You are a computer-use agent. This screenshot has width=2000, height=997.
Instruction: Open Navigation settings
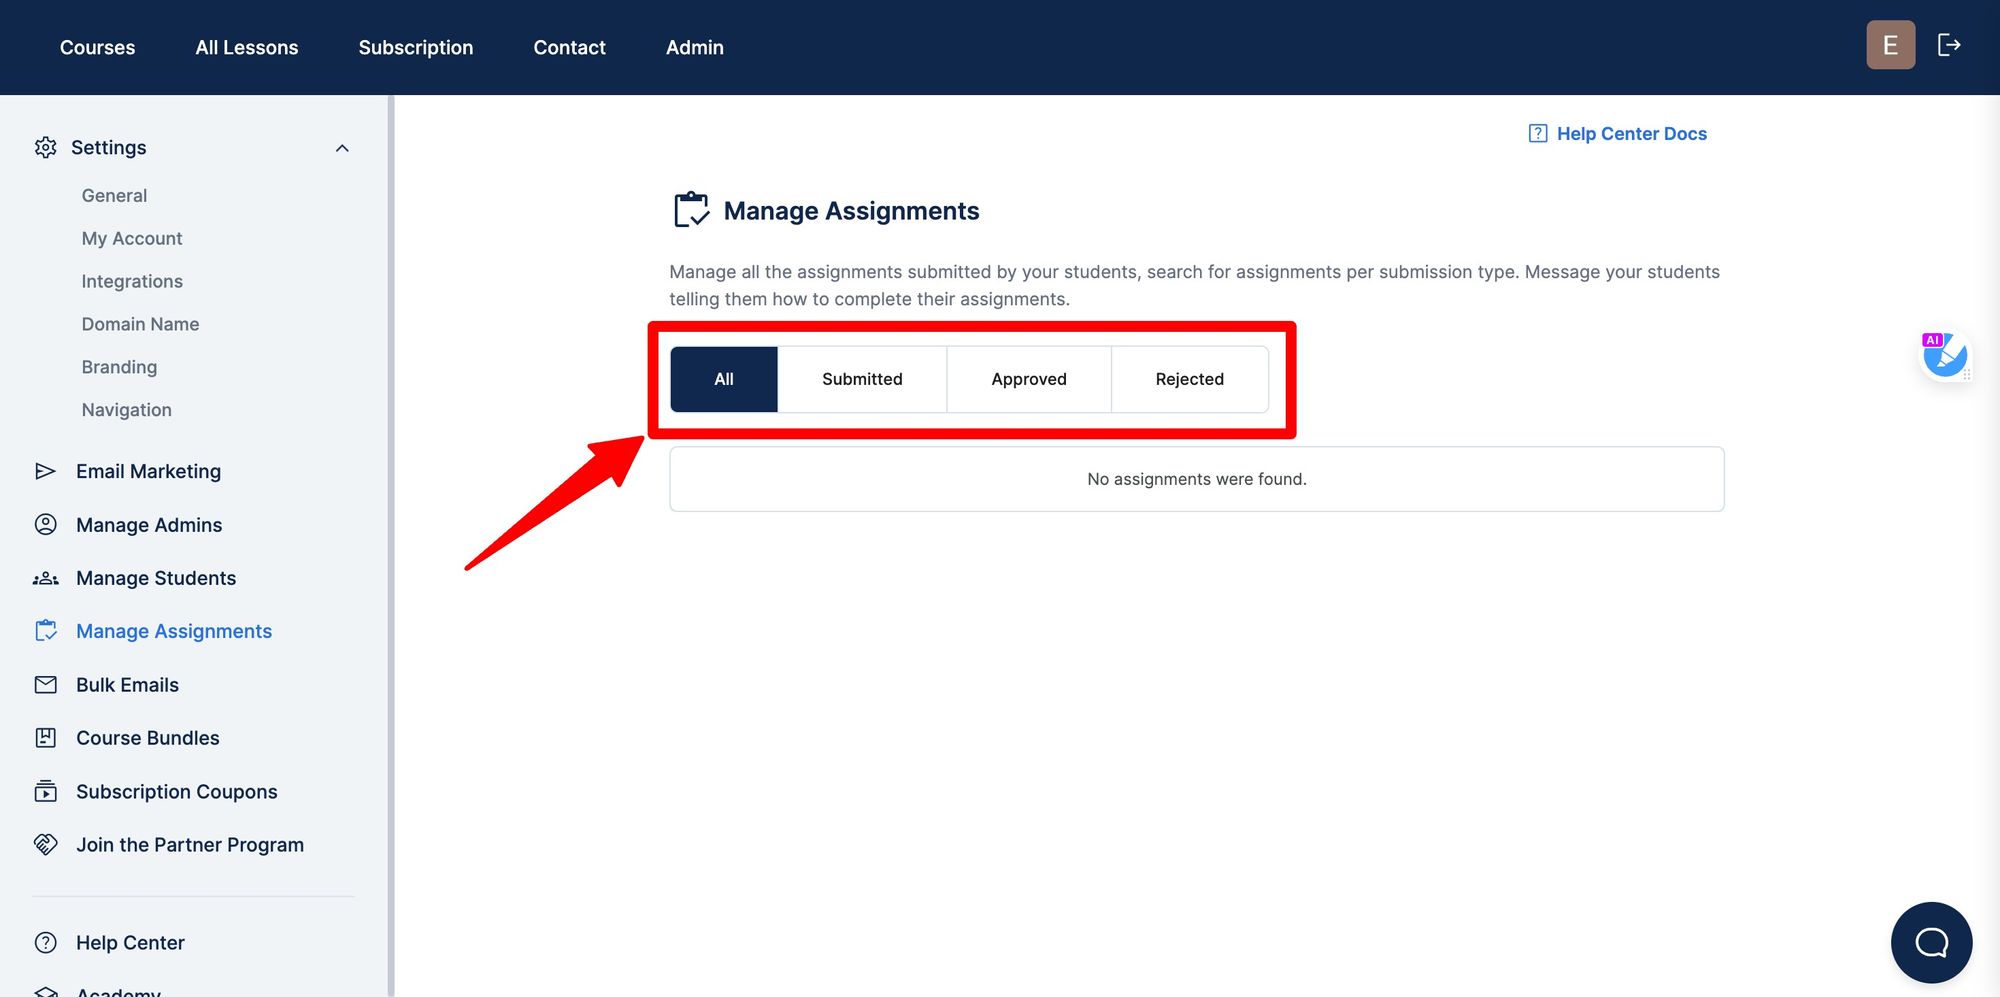[127, 410]
